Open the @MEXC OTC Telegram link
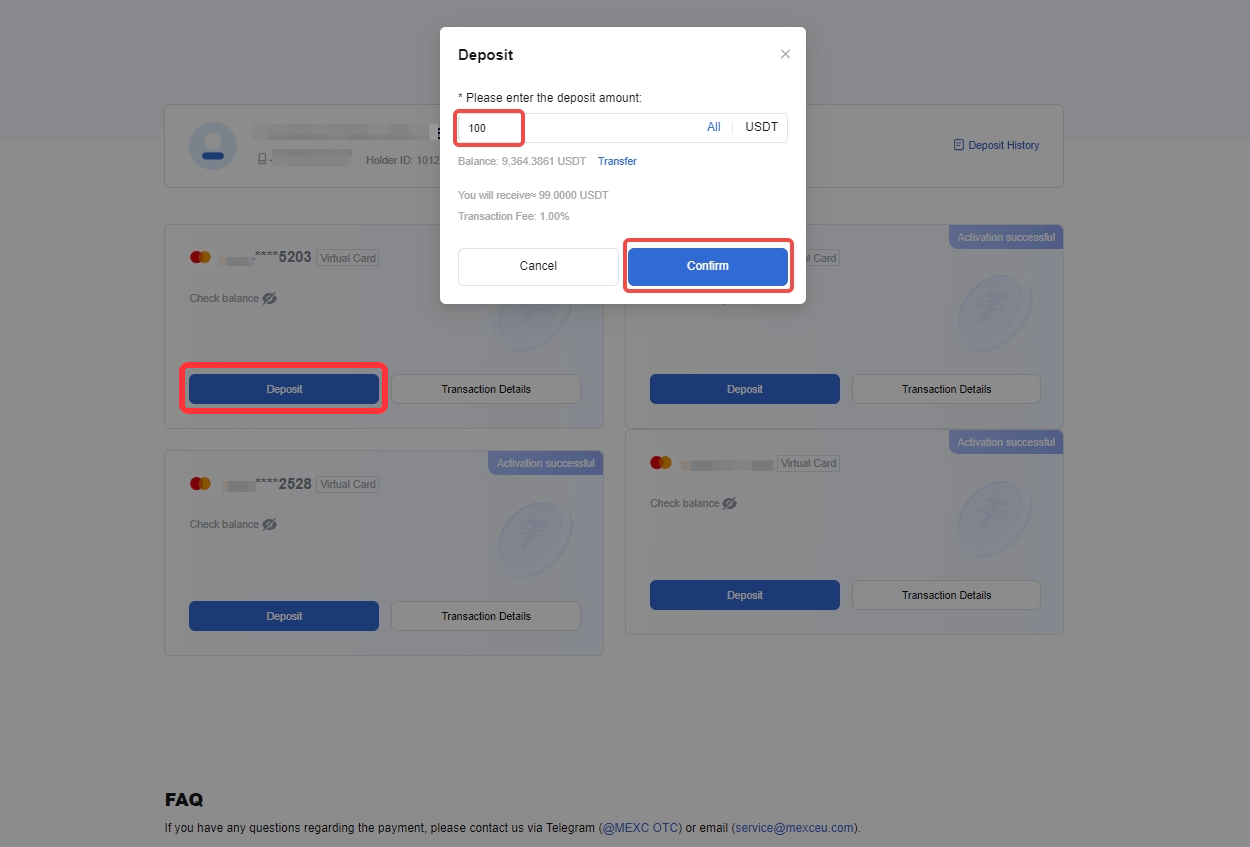1250x847 pixels. [x=640, y=828]
